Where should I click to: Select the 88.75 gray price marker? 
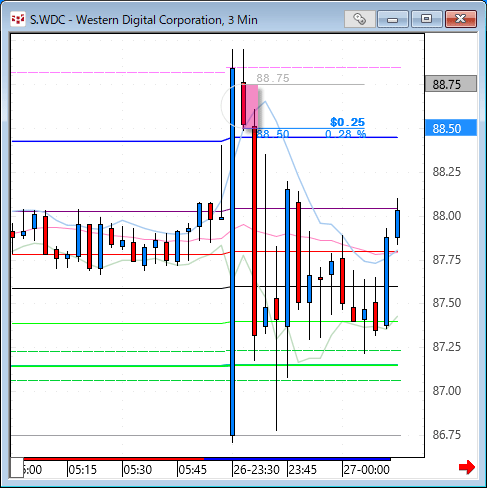tap(451, 84)
